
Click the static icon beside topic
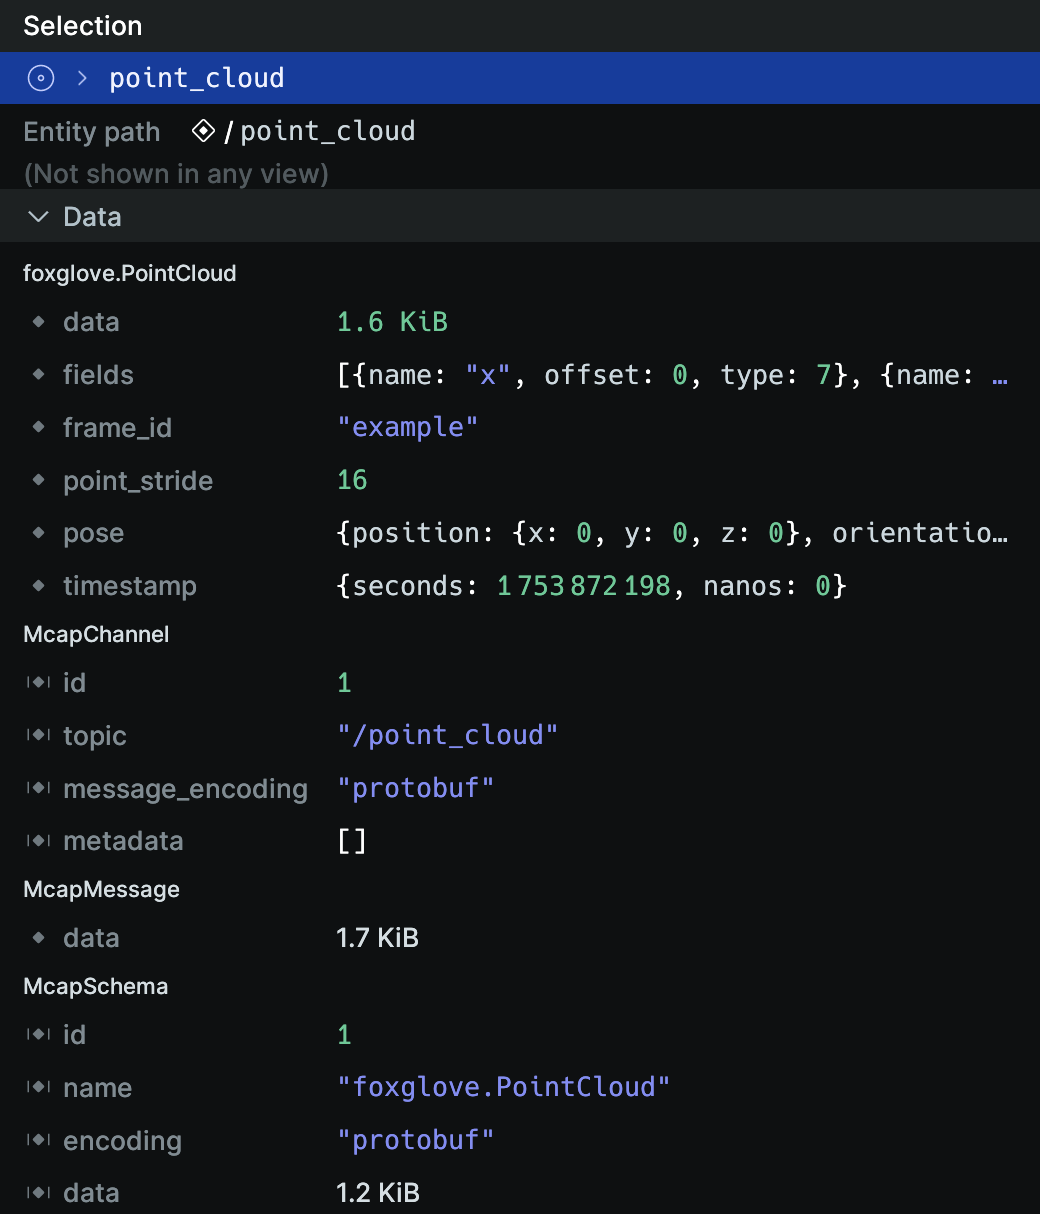pos(39,736)
